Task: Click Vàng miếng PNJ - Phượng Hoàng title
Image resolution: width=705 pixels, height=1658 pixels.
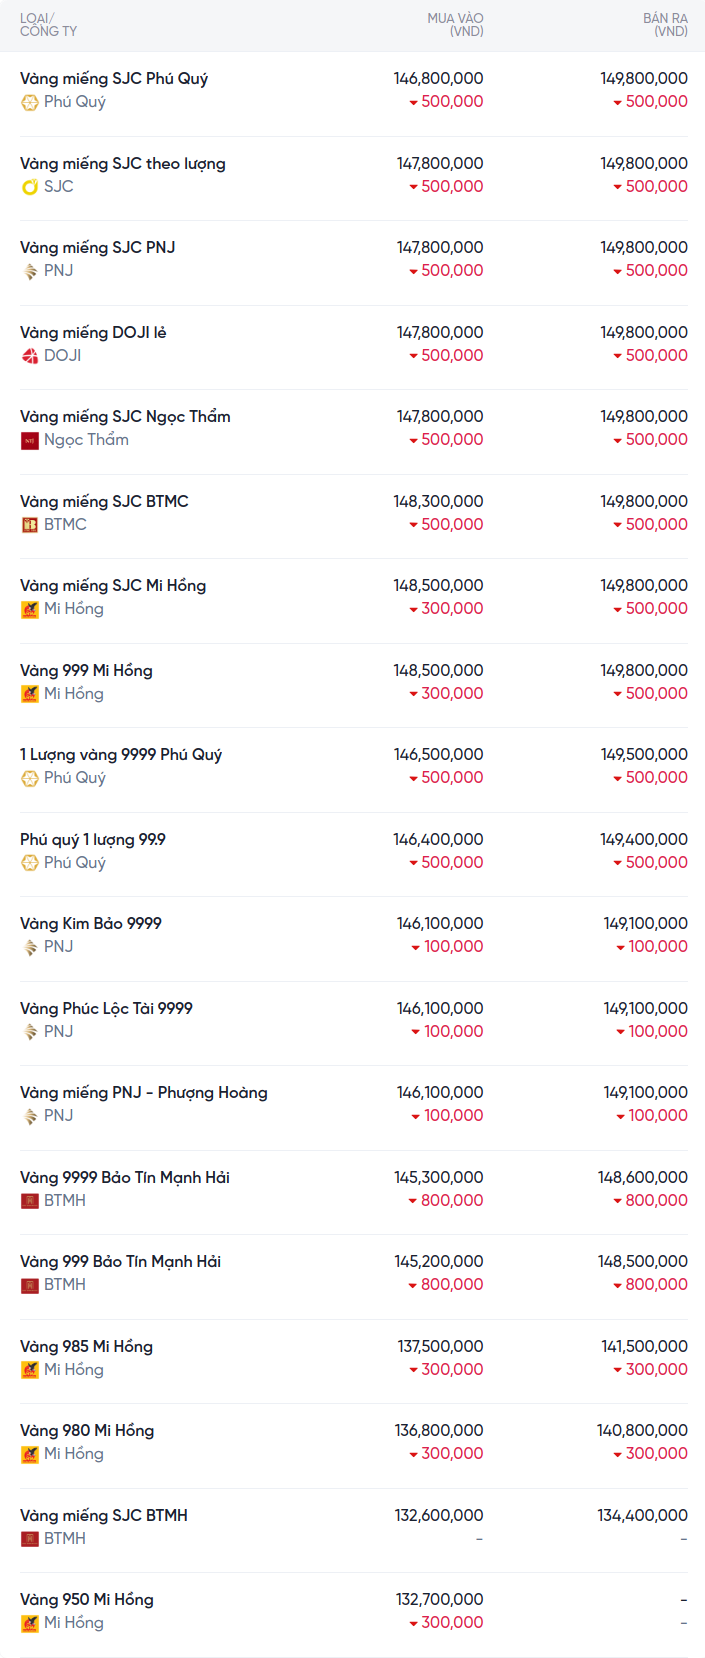Action: point(144,1092)
